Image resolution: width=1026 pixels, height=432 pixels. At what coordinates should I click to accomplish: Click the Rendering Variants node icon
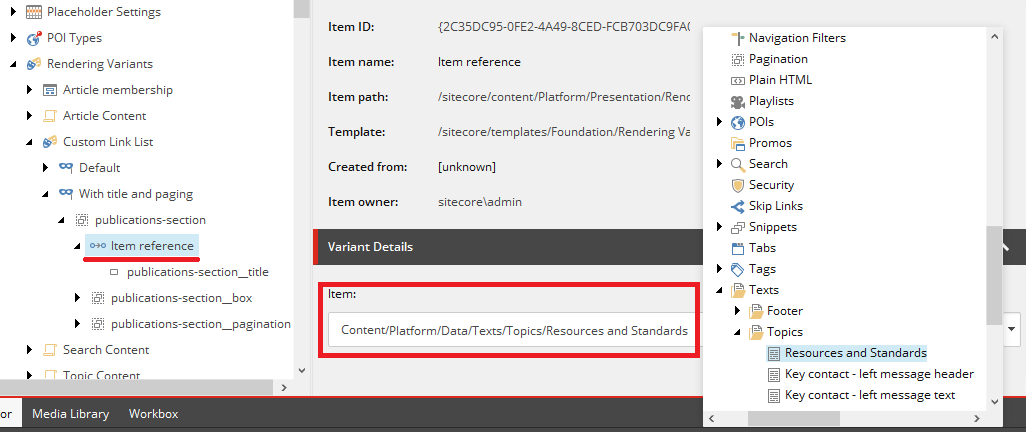pyautogui.click(x=33, y=64)
